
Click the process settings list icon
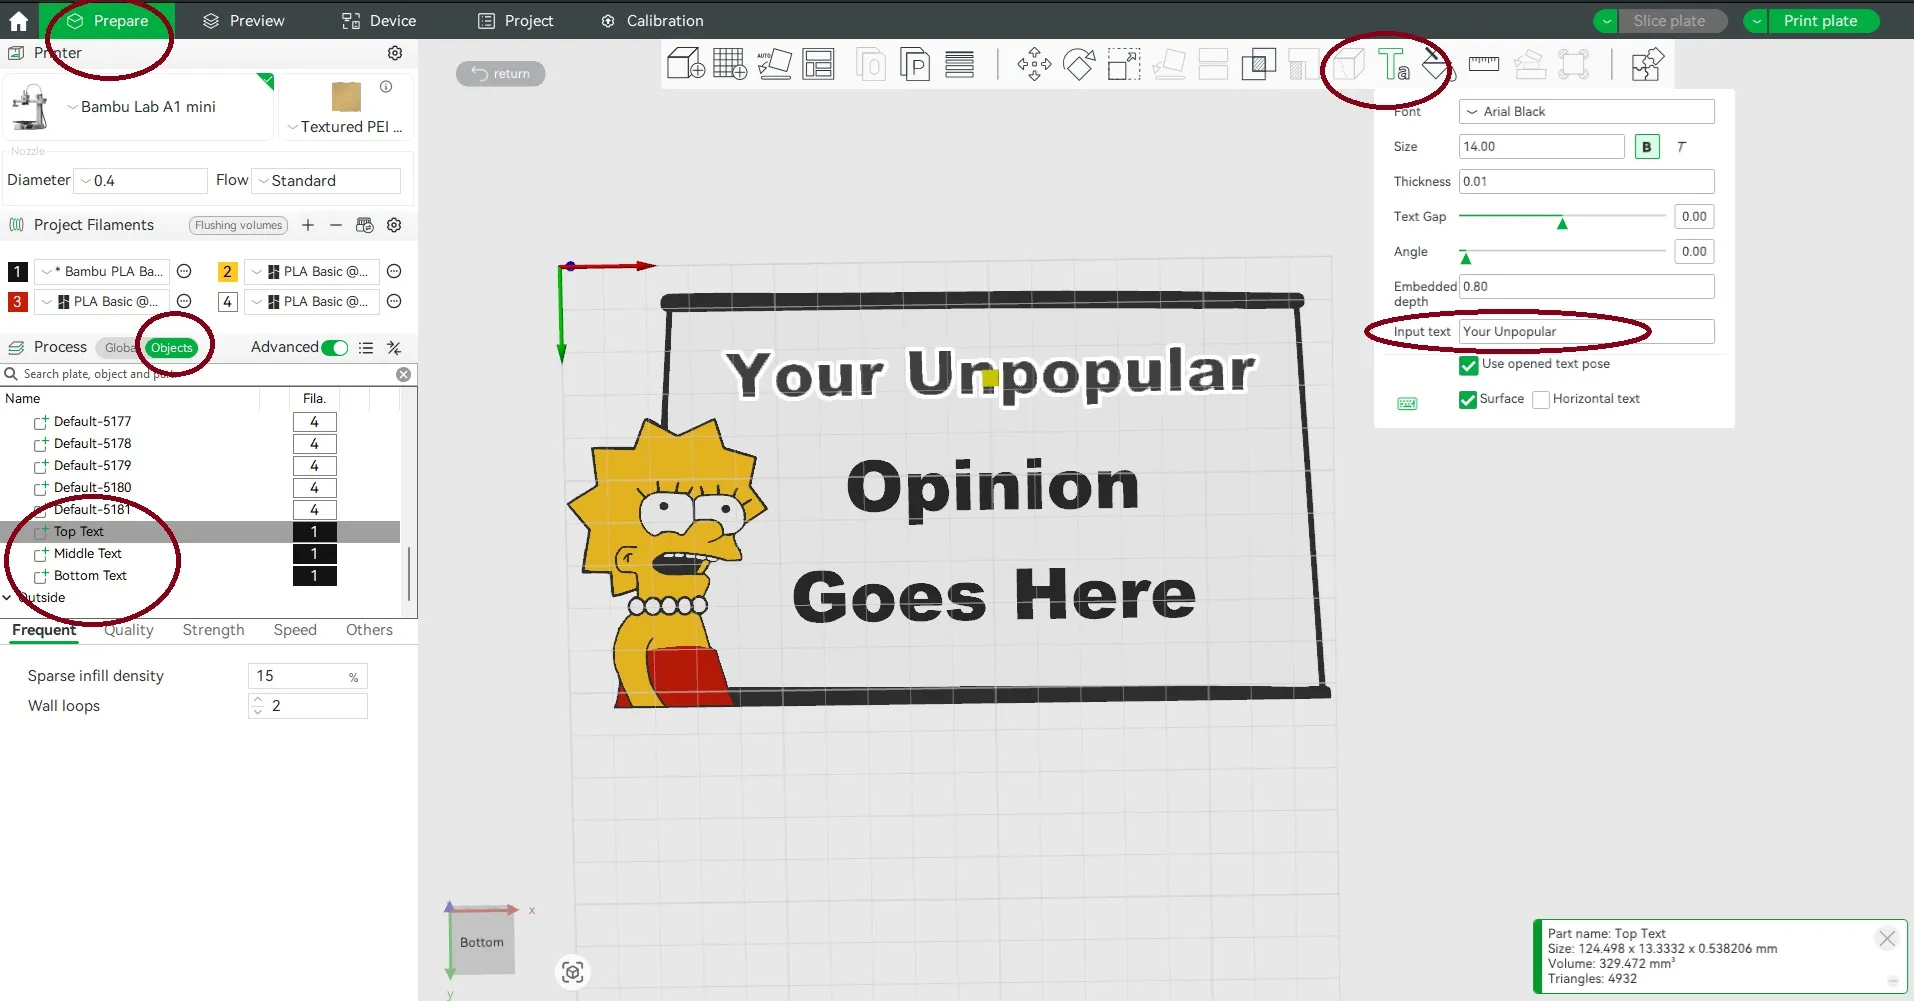click(x=366, y=348)
